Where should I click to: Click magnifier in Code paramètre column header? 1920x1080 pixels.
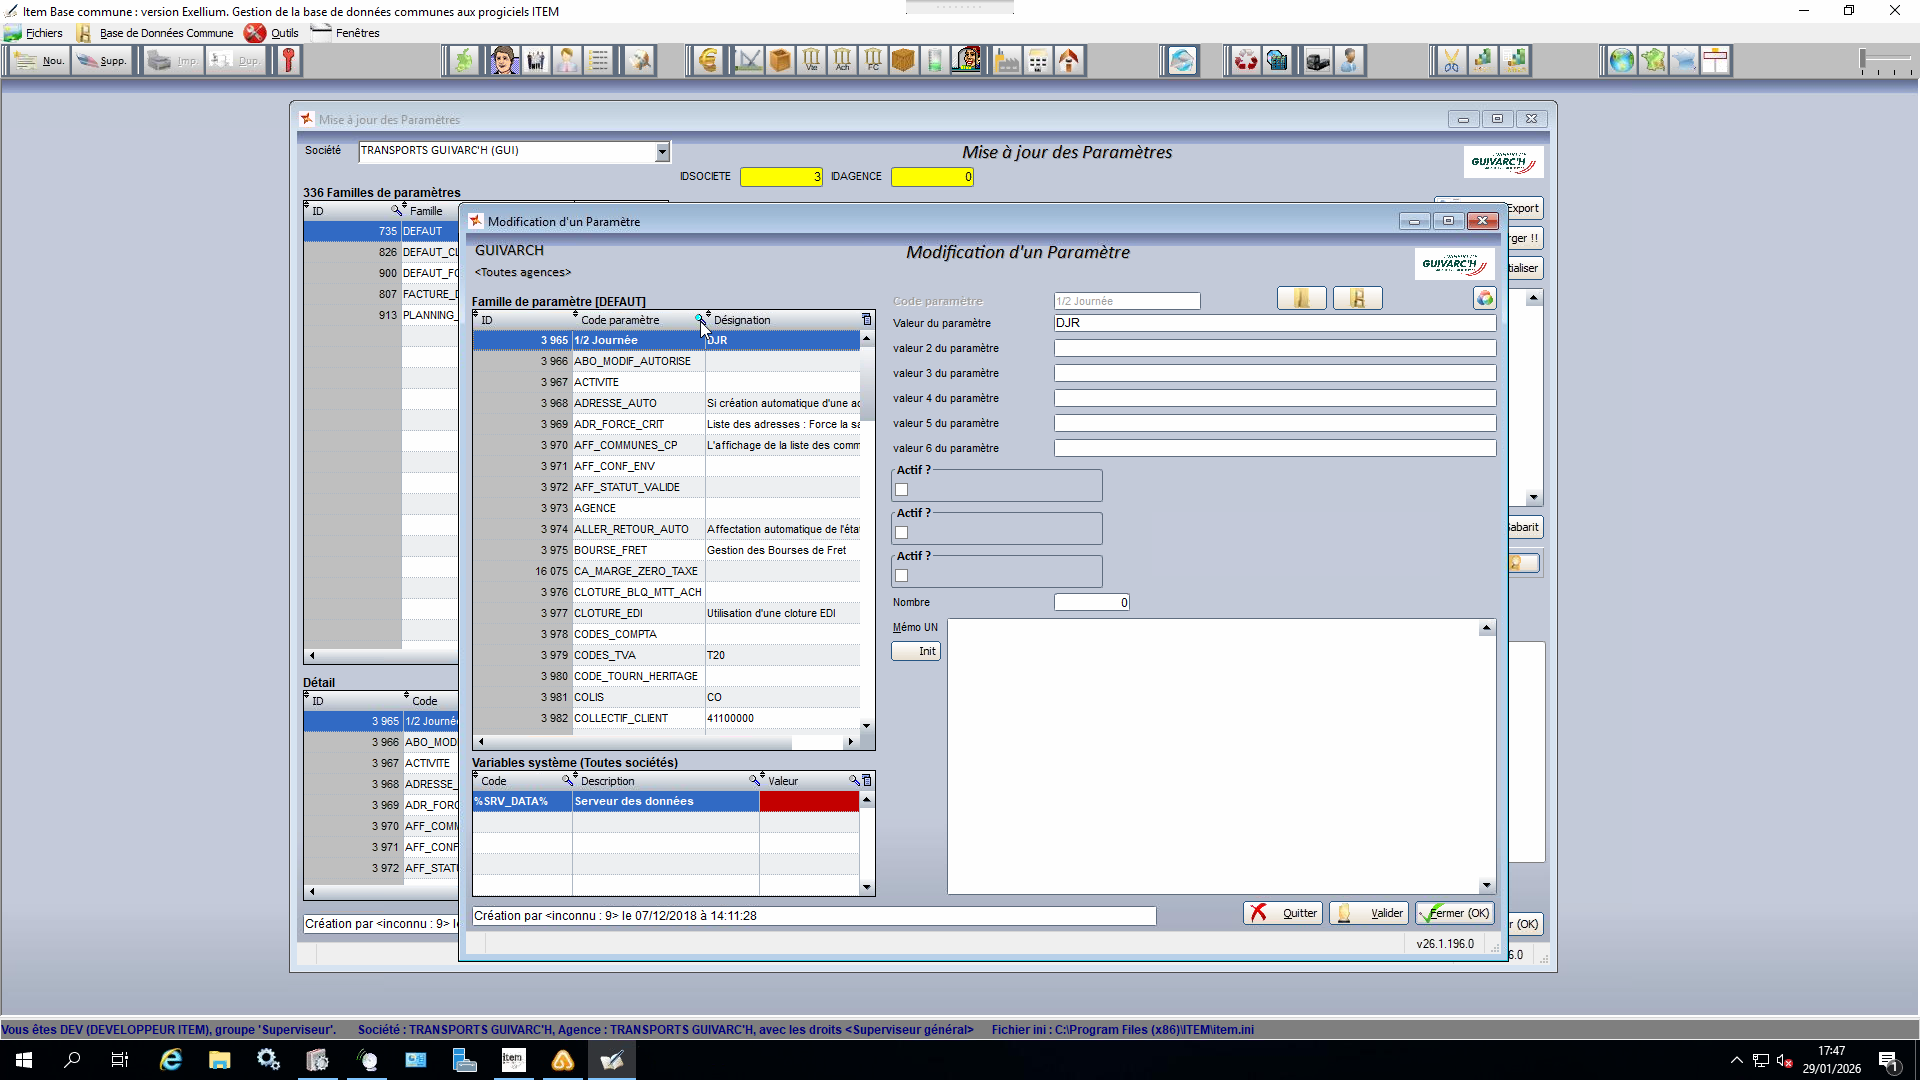pos(699,320)
